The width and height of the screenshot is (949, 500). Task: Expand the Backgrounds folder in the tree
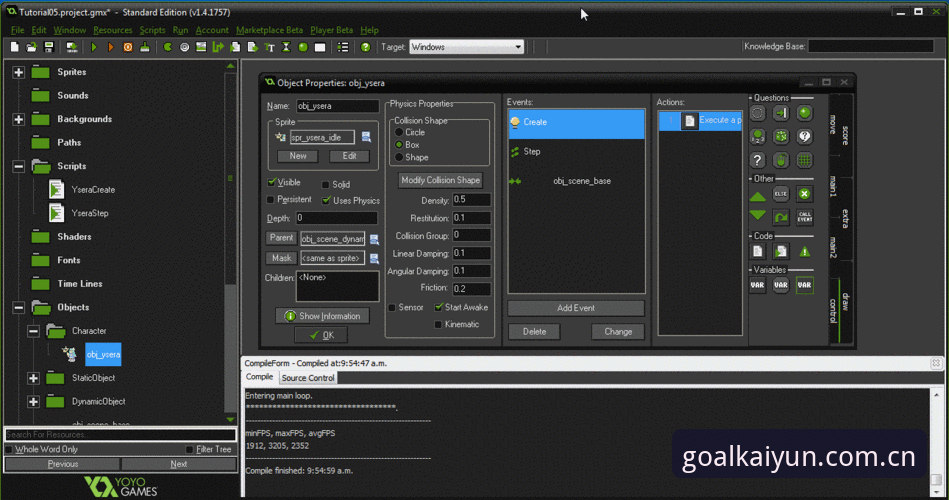[19, 119]
